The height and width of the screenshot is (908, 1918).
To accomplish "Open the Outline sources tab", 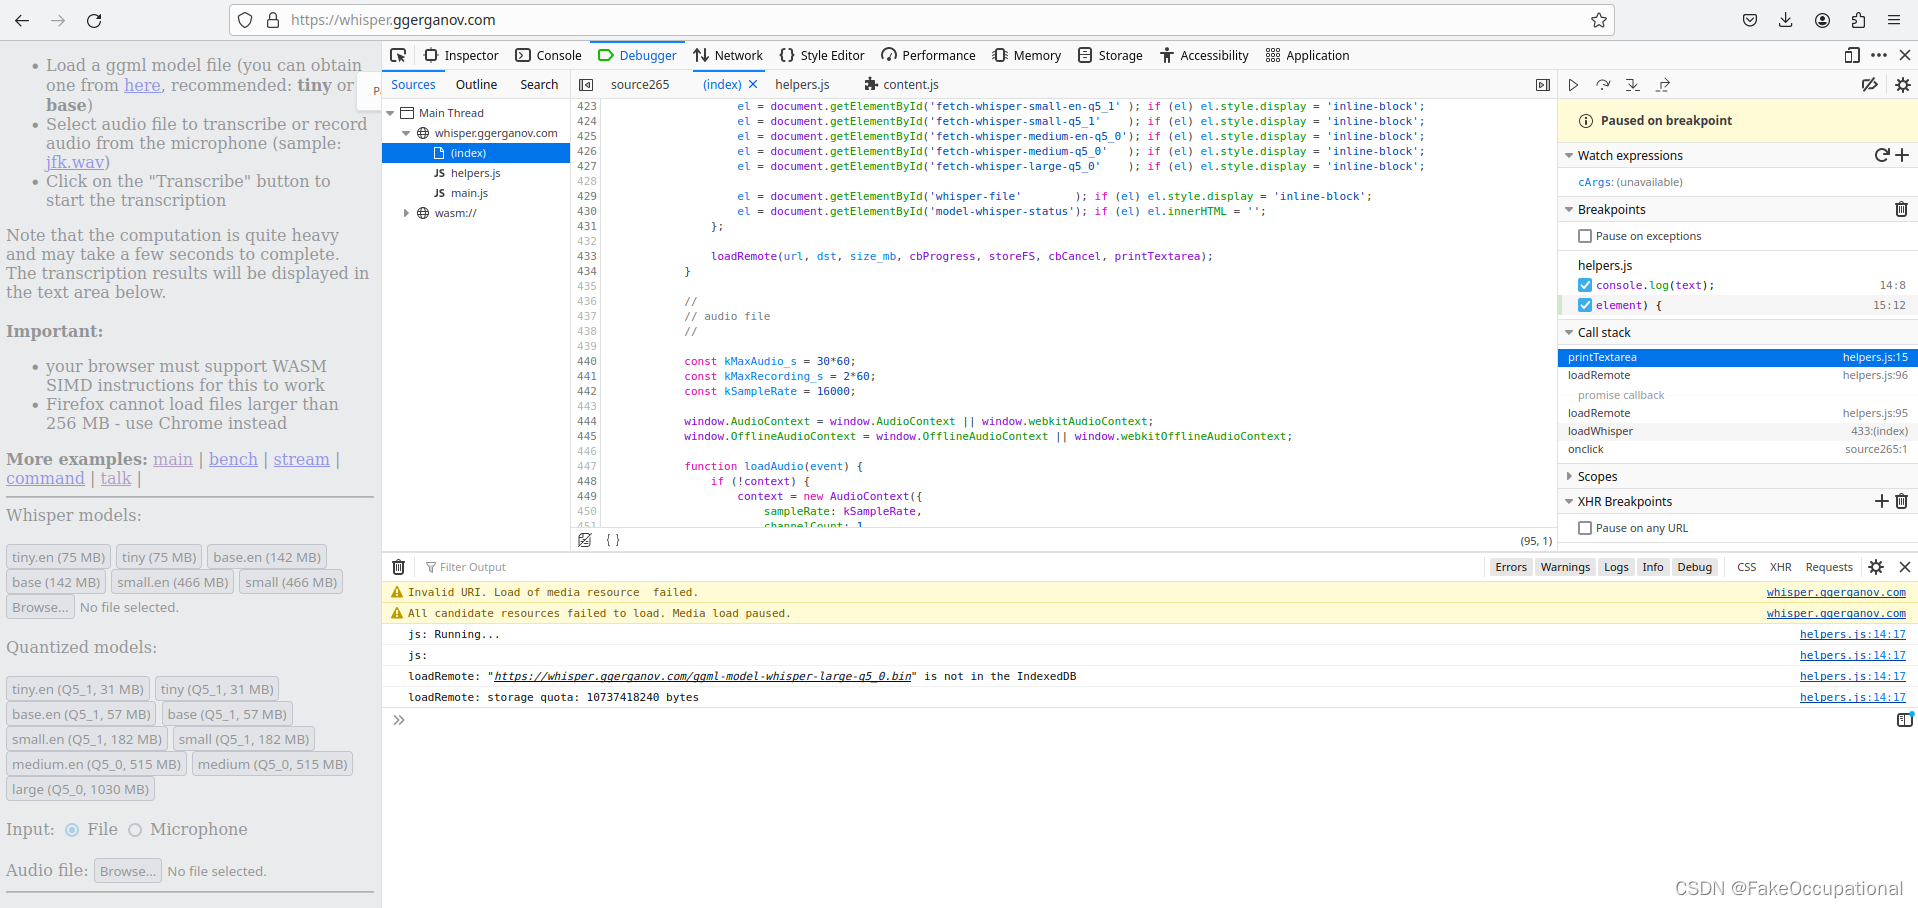I will [476, 85].
